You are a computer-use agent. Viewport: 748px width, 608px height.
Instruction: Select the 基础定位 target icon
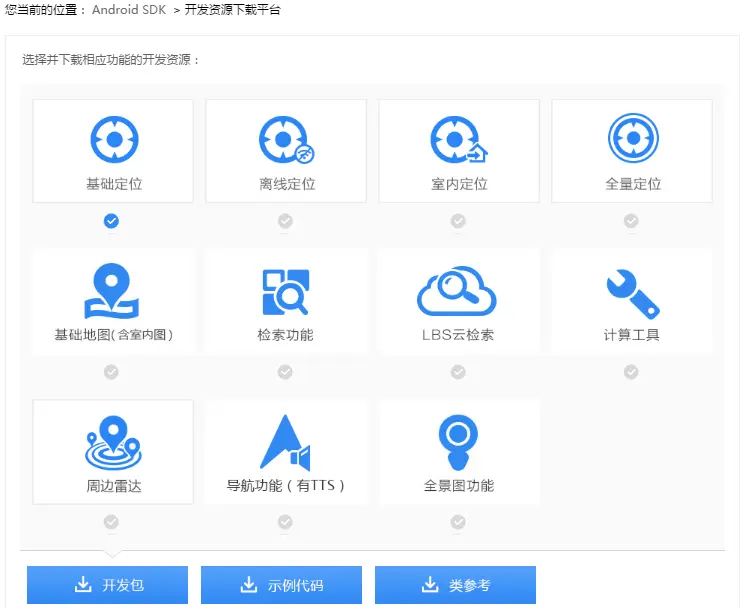pos(114,139)
